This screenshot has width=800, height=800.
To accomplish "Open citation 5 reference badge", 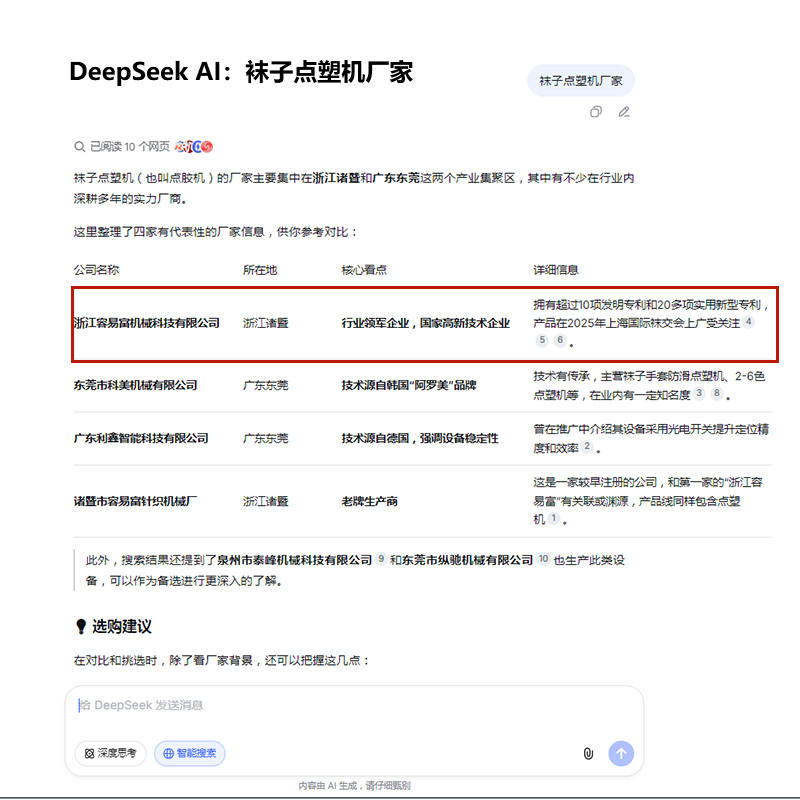I will 542,340.
